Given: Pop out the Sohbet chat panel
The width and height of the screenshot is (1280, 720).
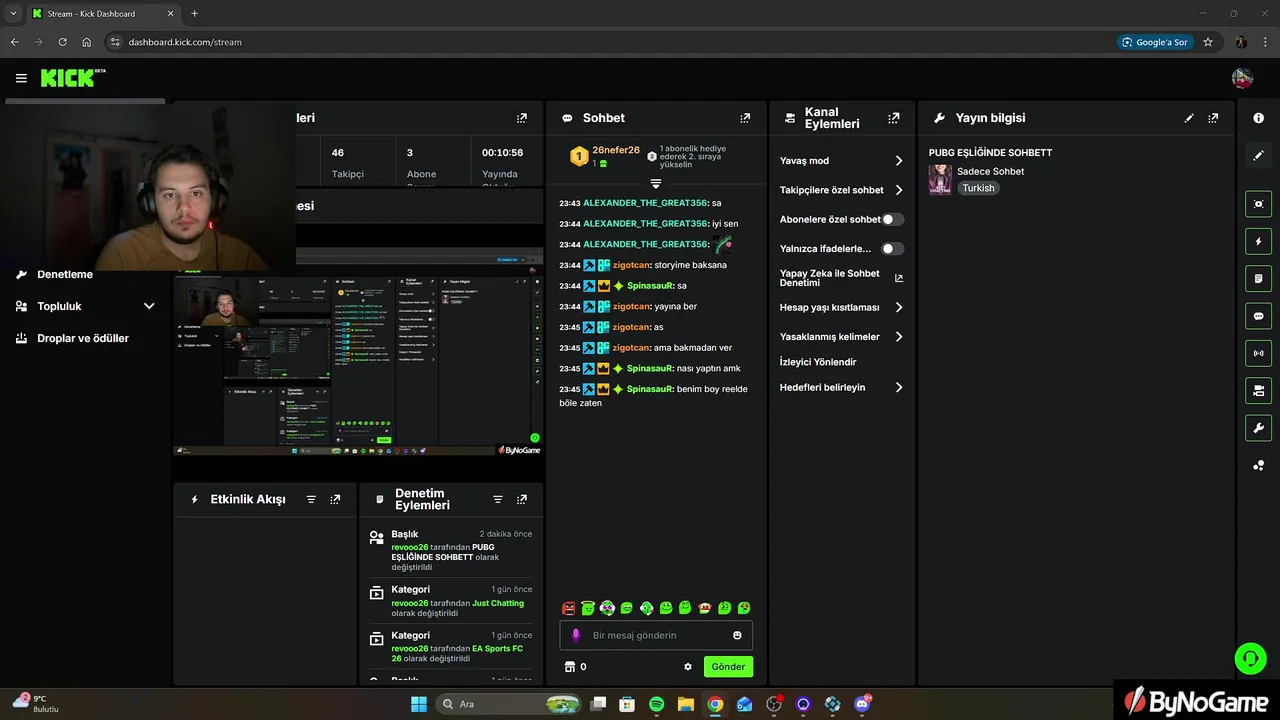Looking at the screenshot, I should (745, 118).
